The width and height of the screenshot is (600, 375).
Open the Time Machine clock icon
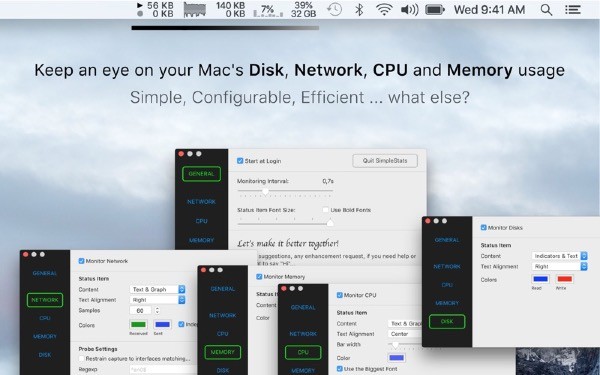(x=334, y=10)
